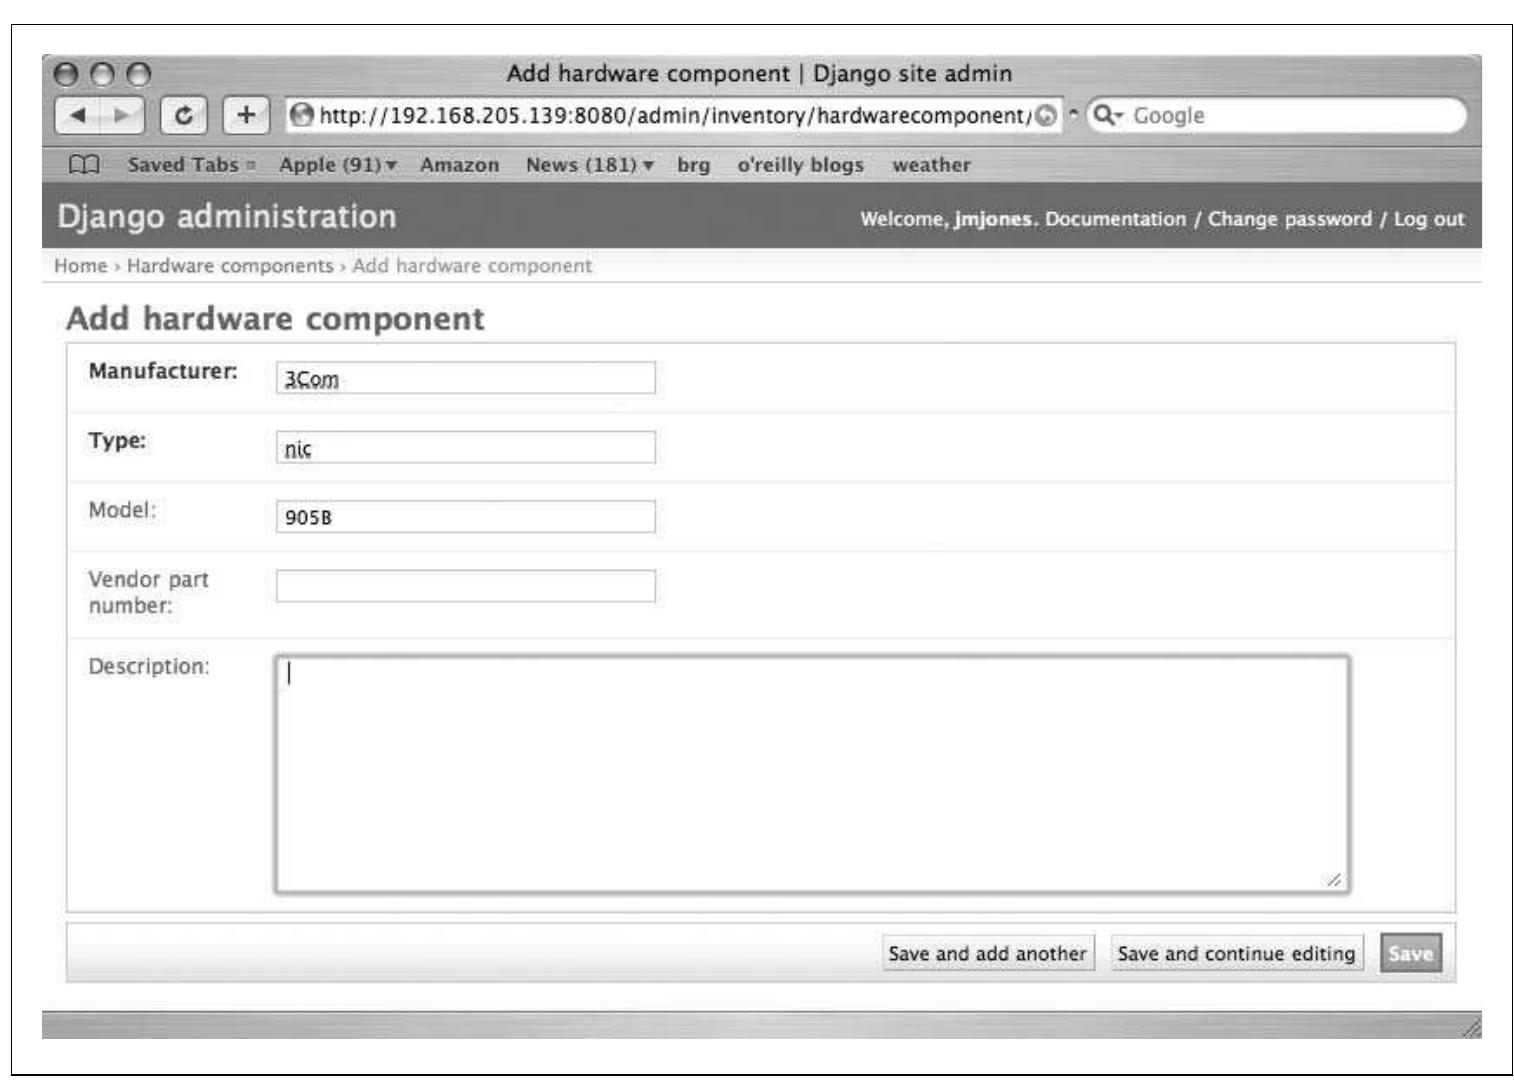Click the Documentation link
The image size is (1514, 1081).
point(1115,219)
